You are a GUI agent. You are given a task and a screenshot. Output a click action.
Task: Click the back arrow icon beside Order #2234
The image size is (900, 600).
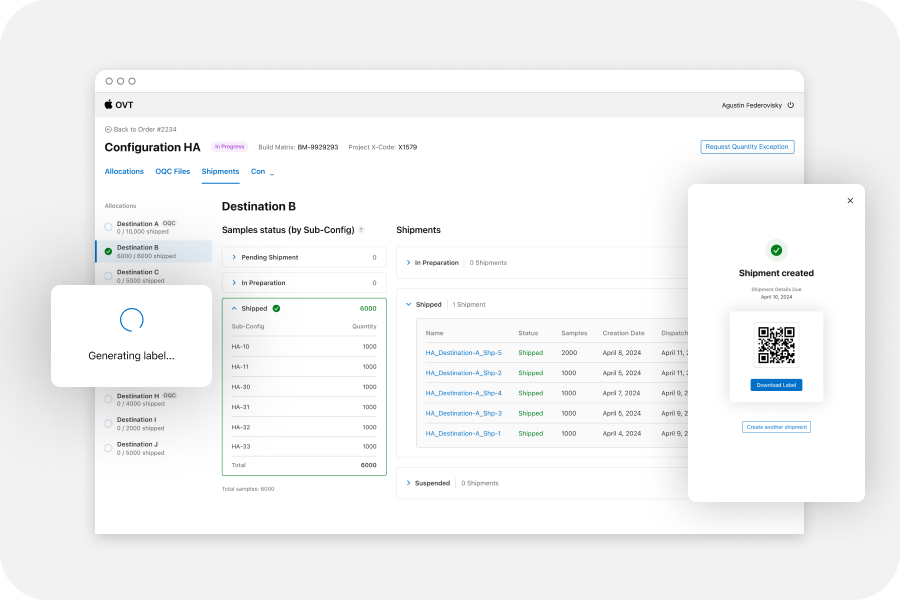pyautogui.click(x=108, y=130)
